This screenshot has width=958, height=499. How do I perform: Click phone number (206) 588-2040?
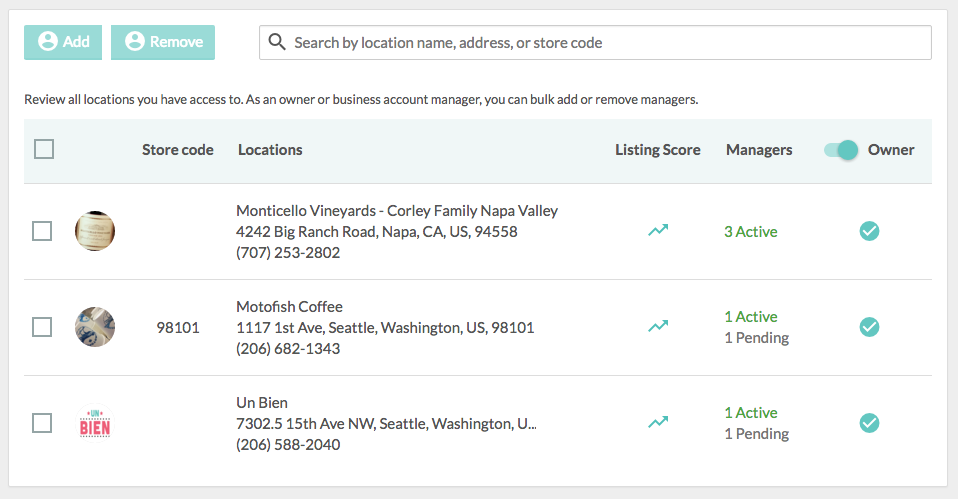point(288,444)
